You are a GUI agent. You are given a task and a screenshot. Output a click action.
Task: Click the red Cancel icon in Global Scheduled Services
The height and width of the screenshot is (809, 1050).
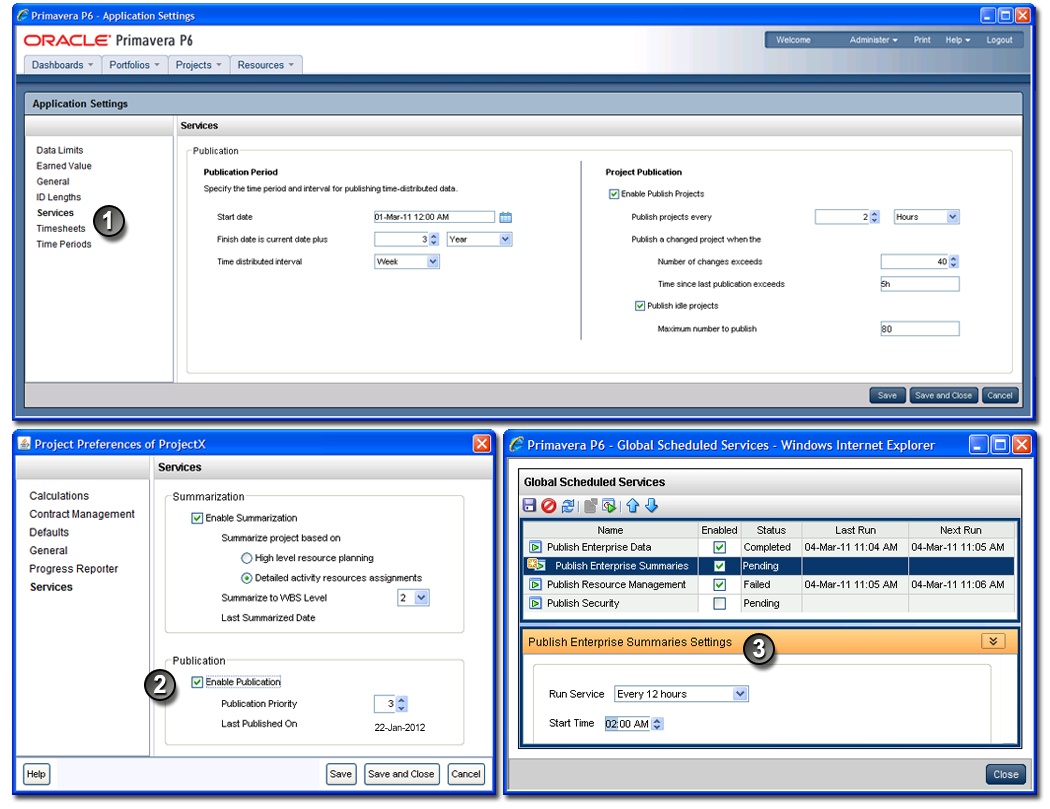click(548, 506)
